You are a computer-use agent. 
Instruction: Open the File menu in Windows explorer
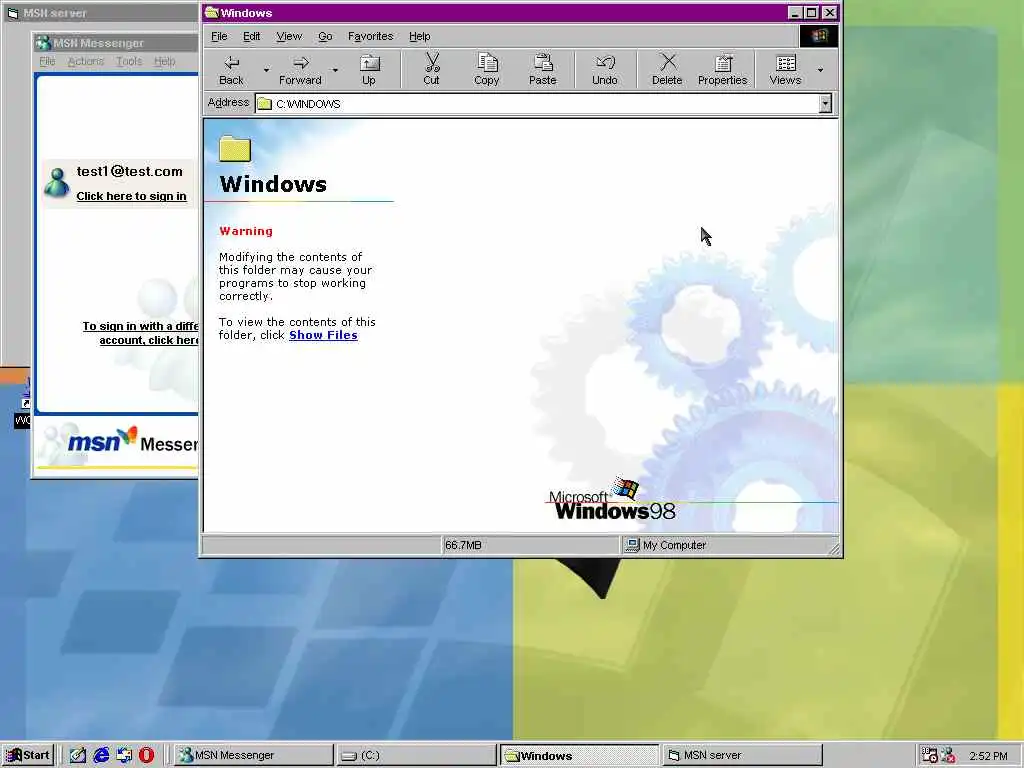[x=219, y=37]
